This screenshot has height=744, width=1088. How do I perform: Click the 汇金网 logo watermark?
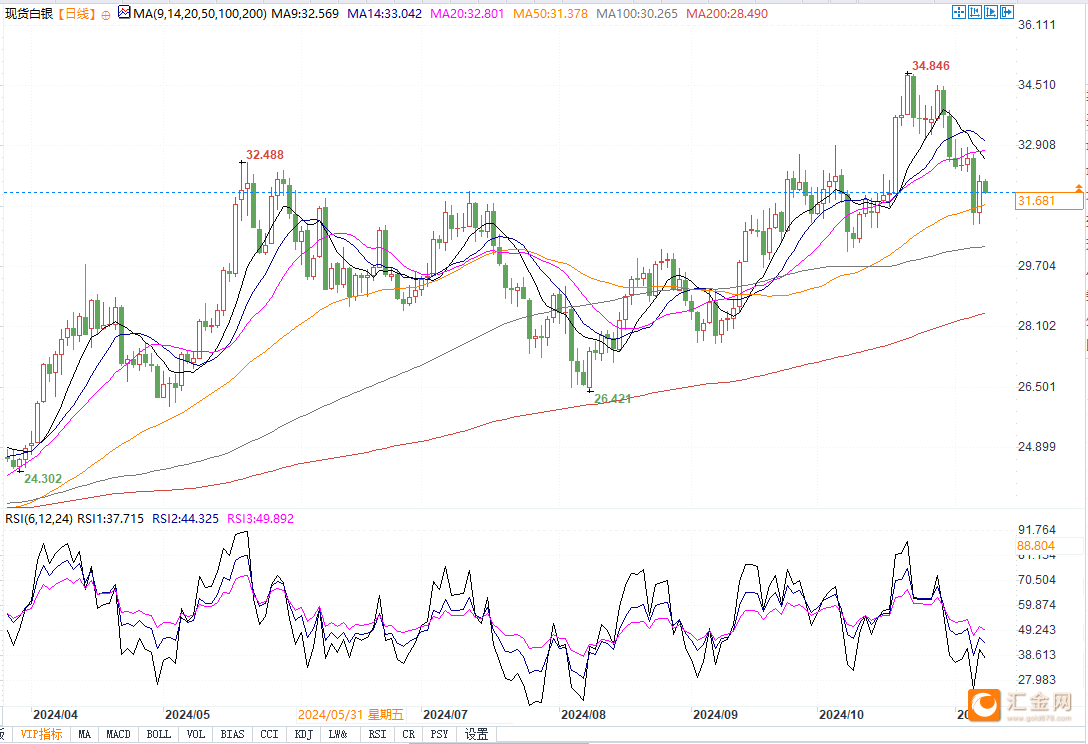click(x=1020, y=705)
